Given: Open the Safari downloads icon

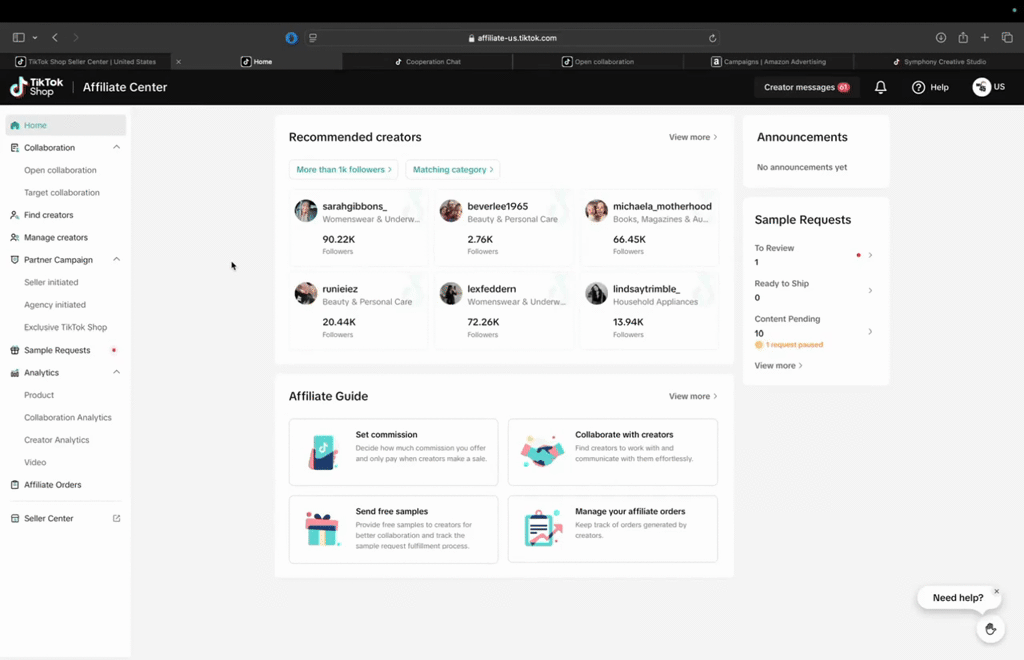Looking at the screenshot, I should coord(940,38).
